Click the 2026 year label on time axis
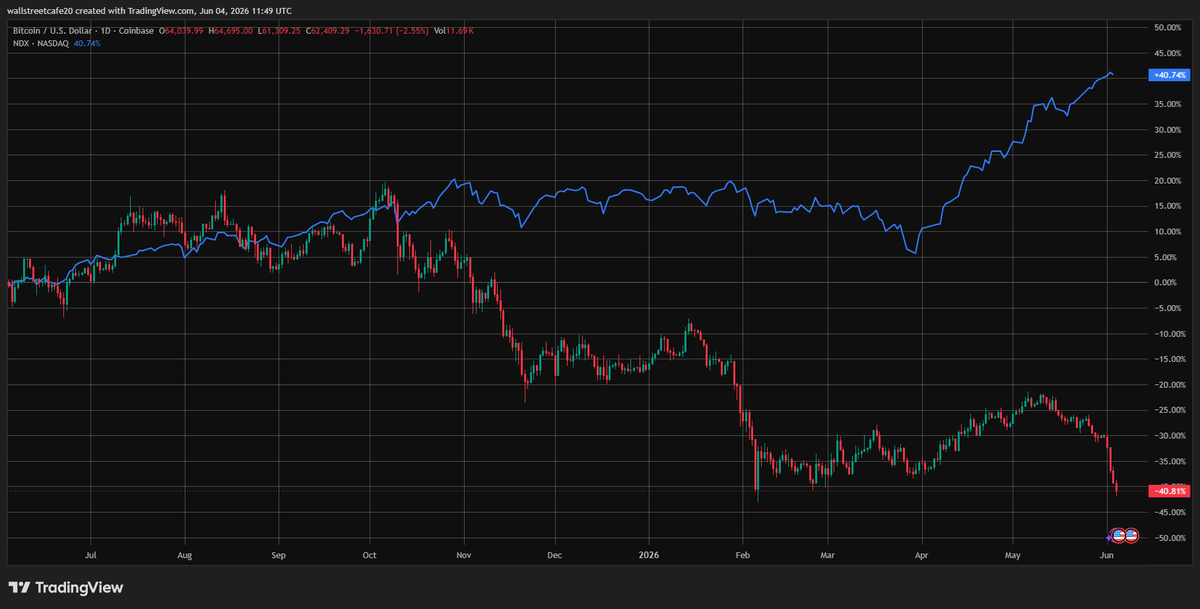The width and height of the screenshot is (1200, 609). click(x=649, y=553)
